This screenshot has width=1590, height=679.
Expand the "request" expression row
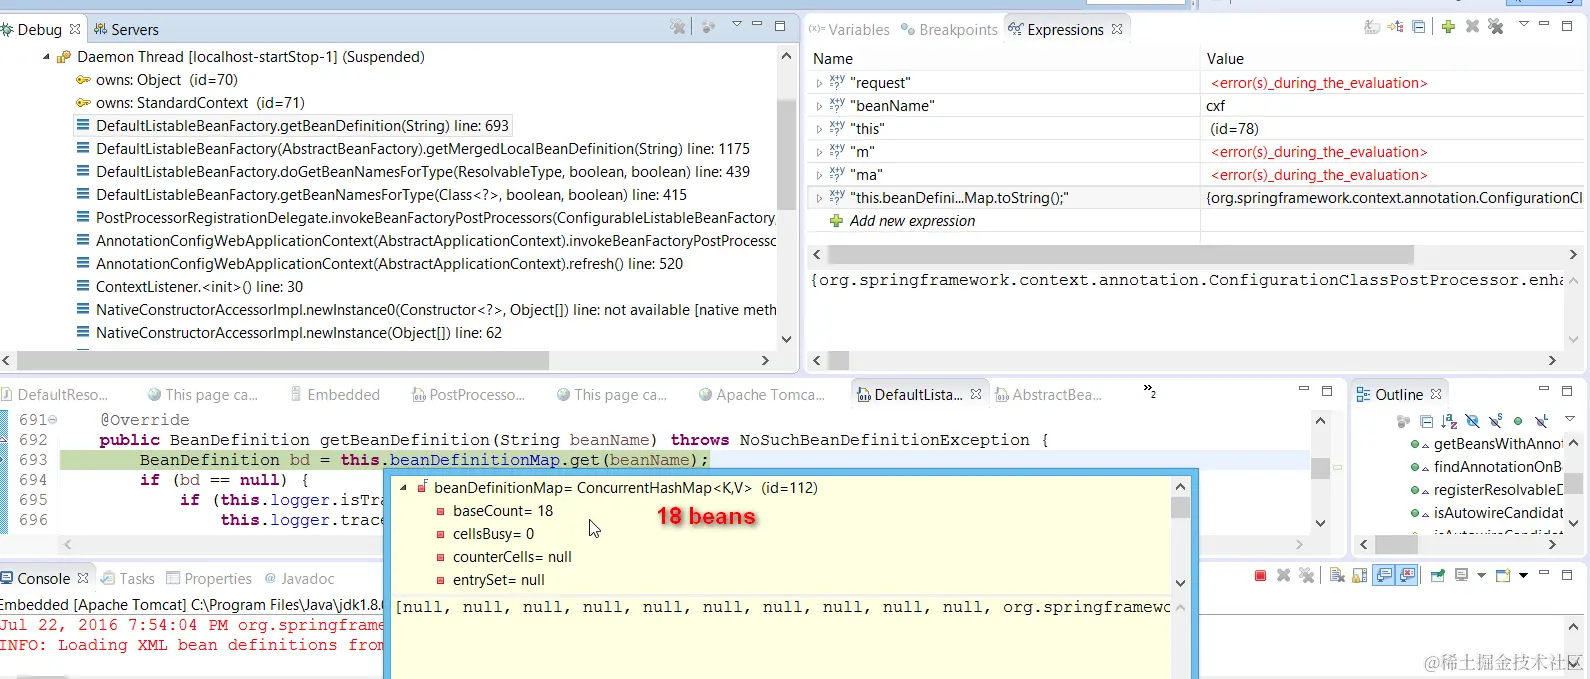pos(819,83)
